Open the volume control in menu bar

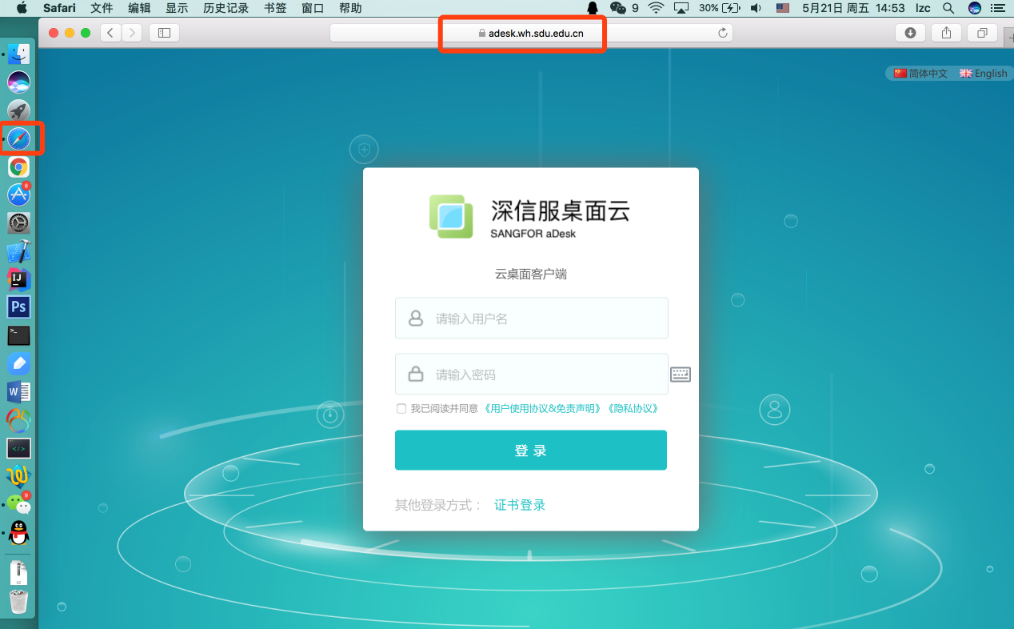tap(755, 8)
